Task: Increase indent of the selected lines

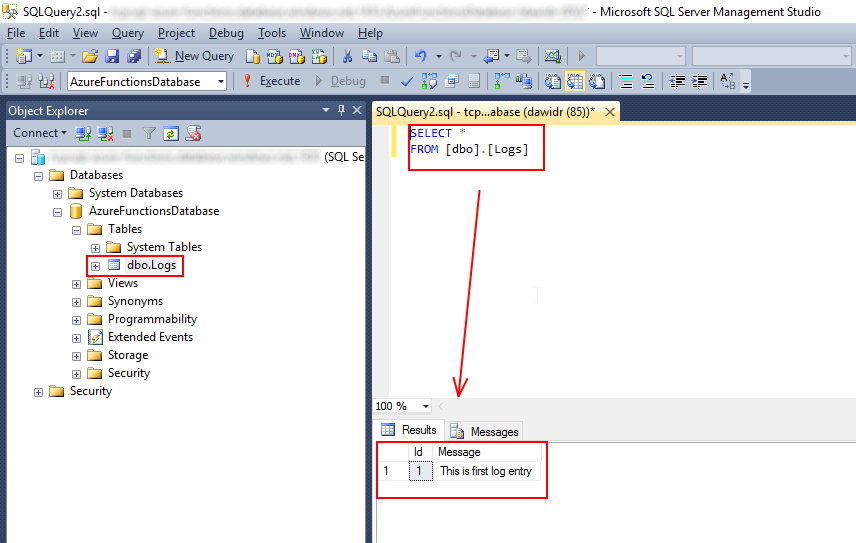Action: tap(700, 81)
